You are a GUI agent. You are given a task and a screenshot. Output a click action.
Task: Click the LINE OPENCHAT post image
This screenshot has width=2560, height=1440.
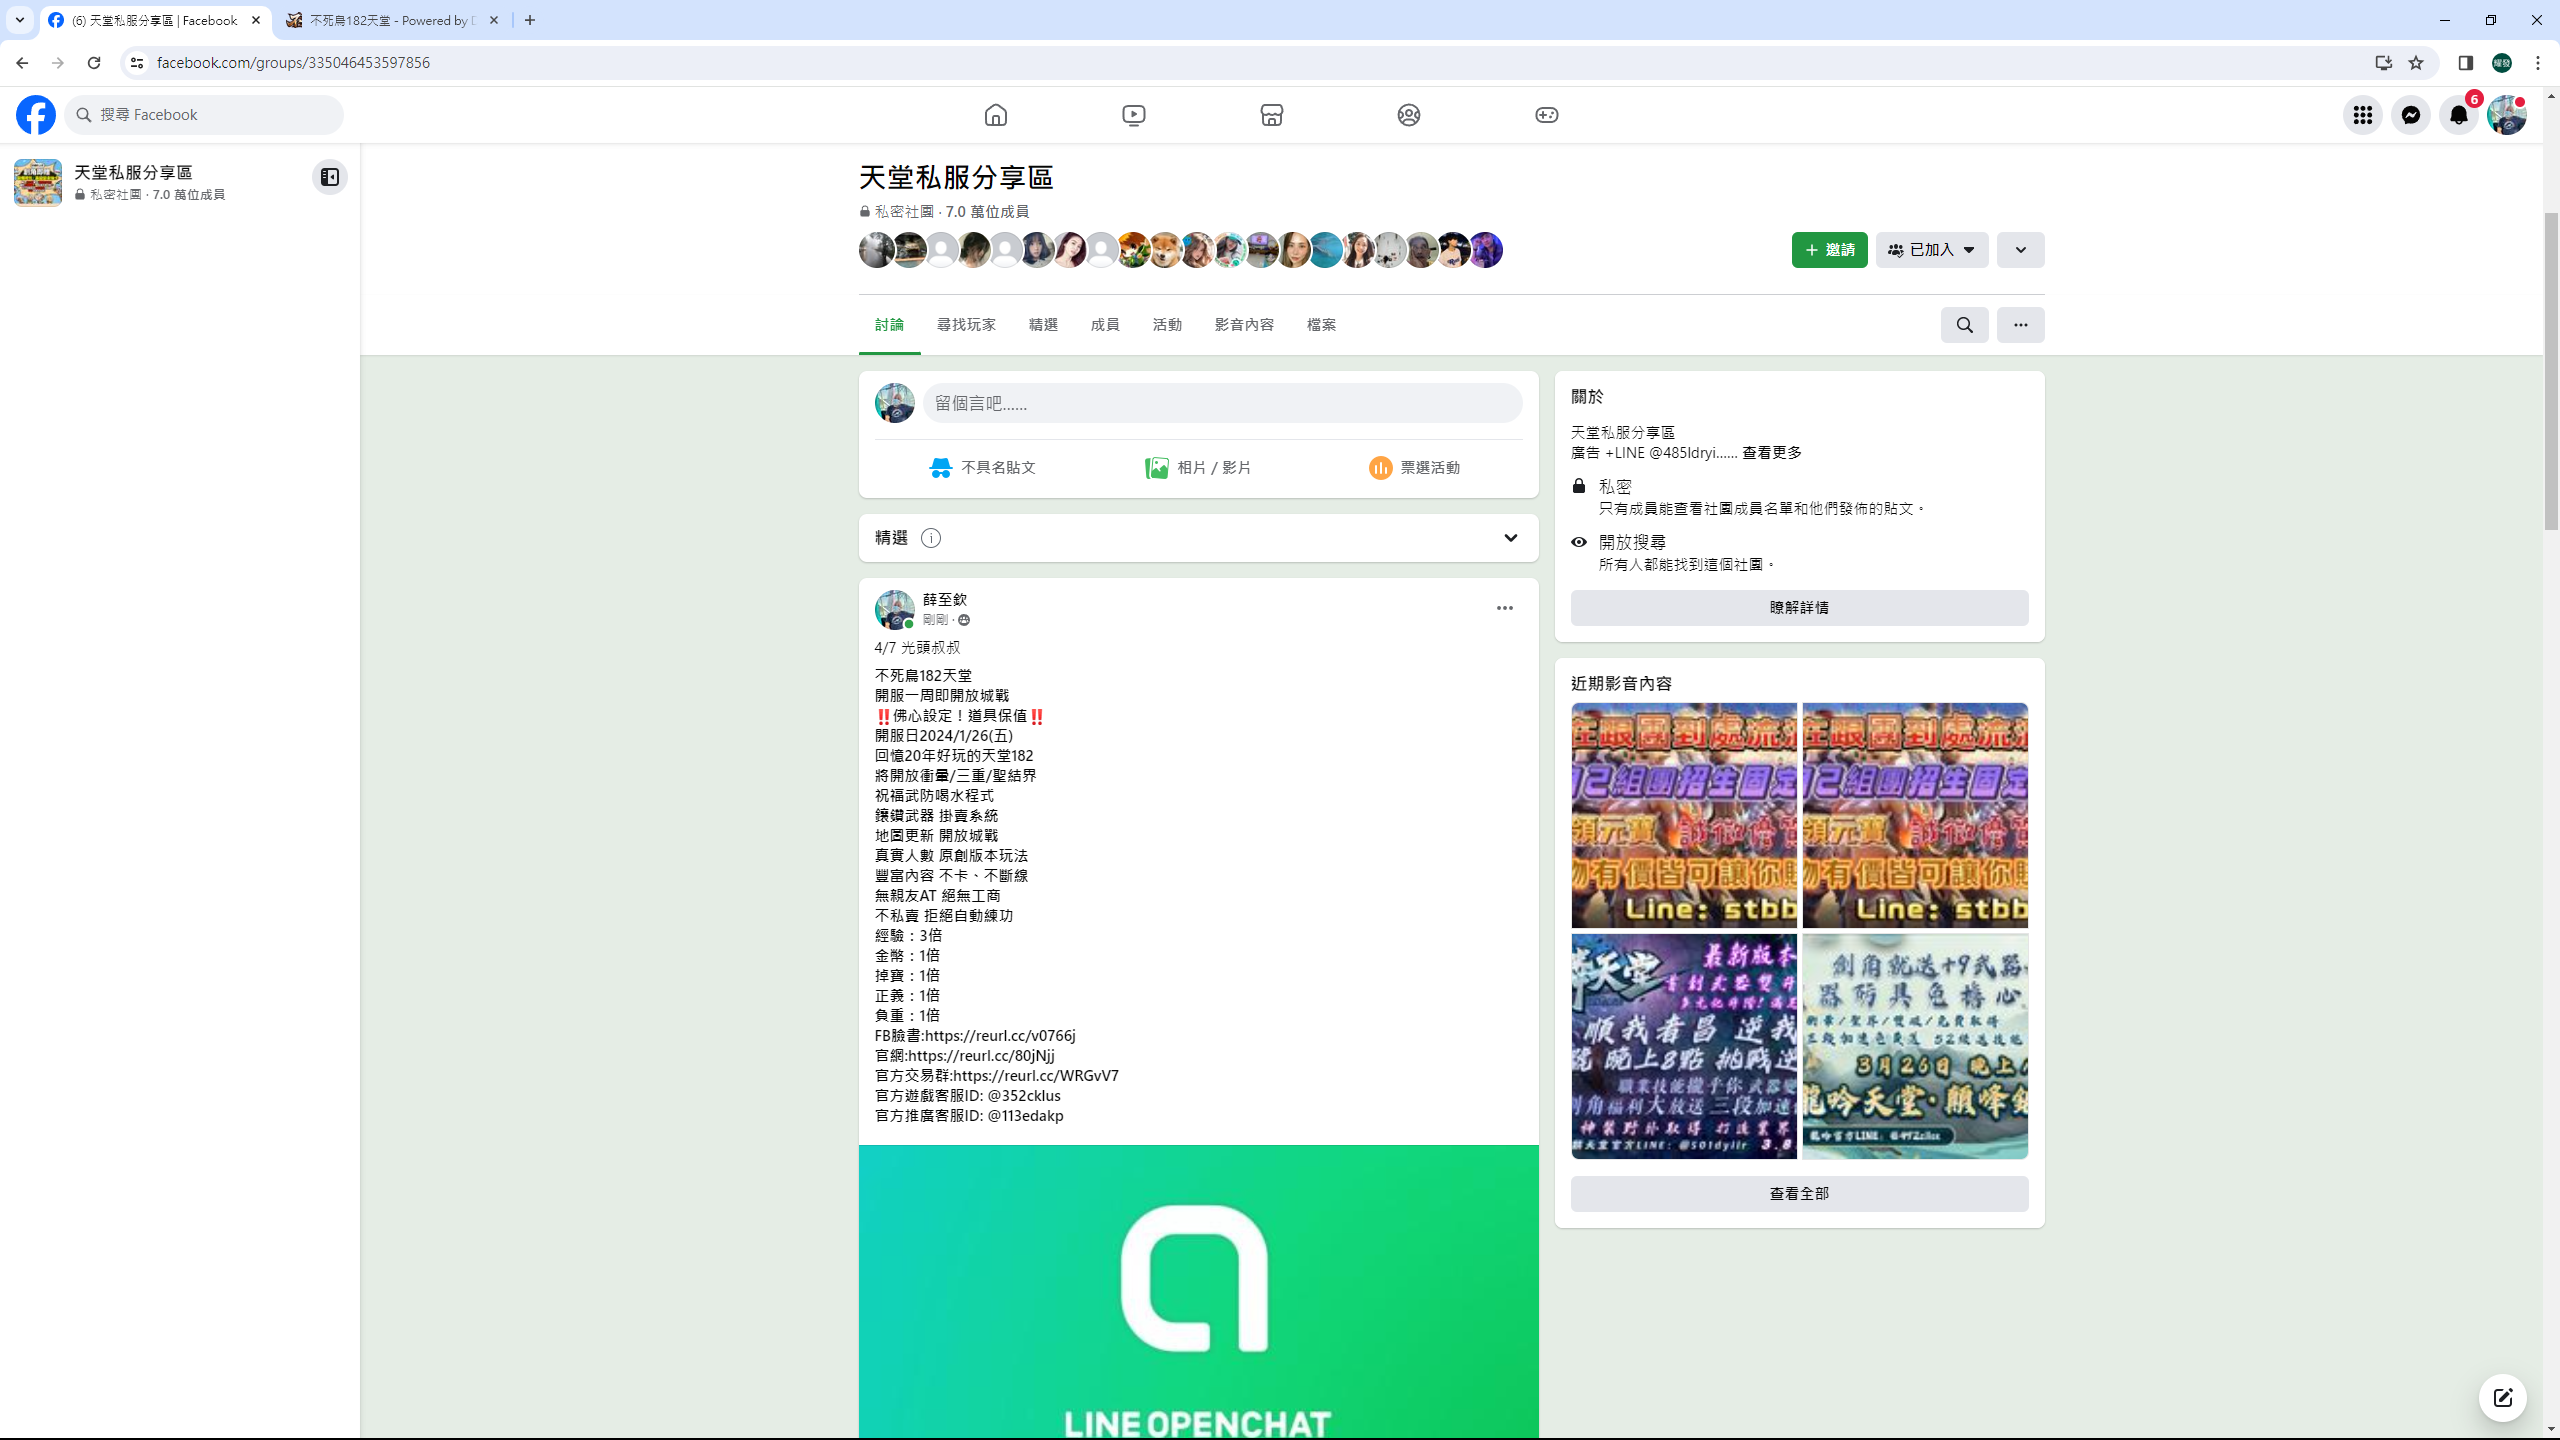pos(1198,1292)
